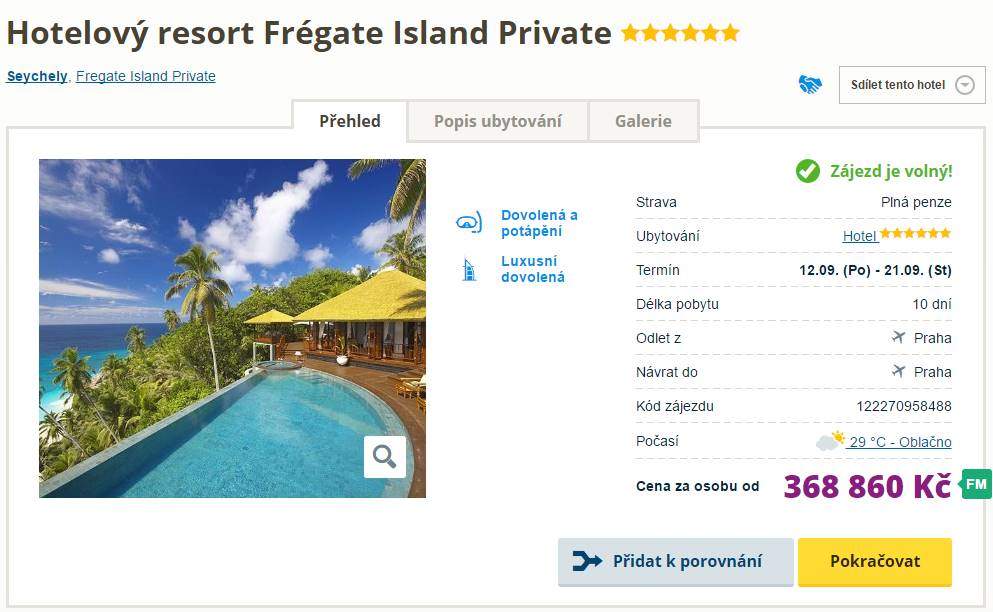Follow the Fregate Island Private link
Screen dimensions: 993x612
click(x=145, y=76)
